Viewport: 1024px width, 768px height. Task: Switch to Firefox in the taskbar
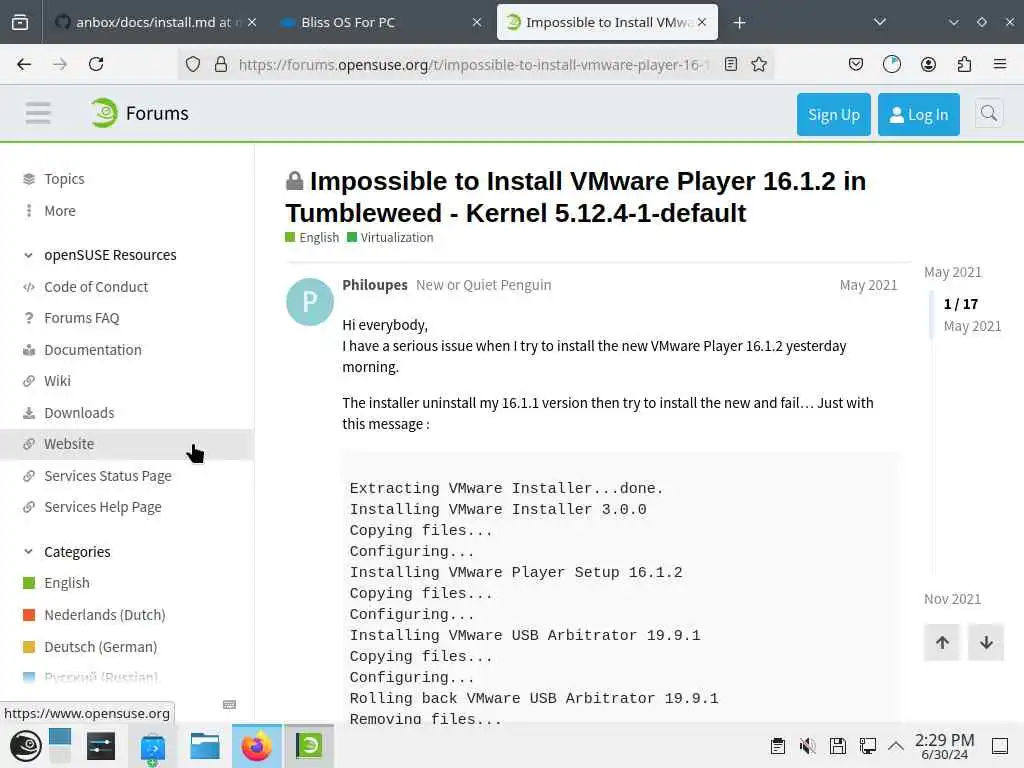pos(257,746)
